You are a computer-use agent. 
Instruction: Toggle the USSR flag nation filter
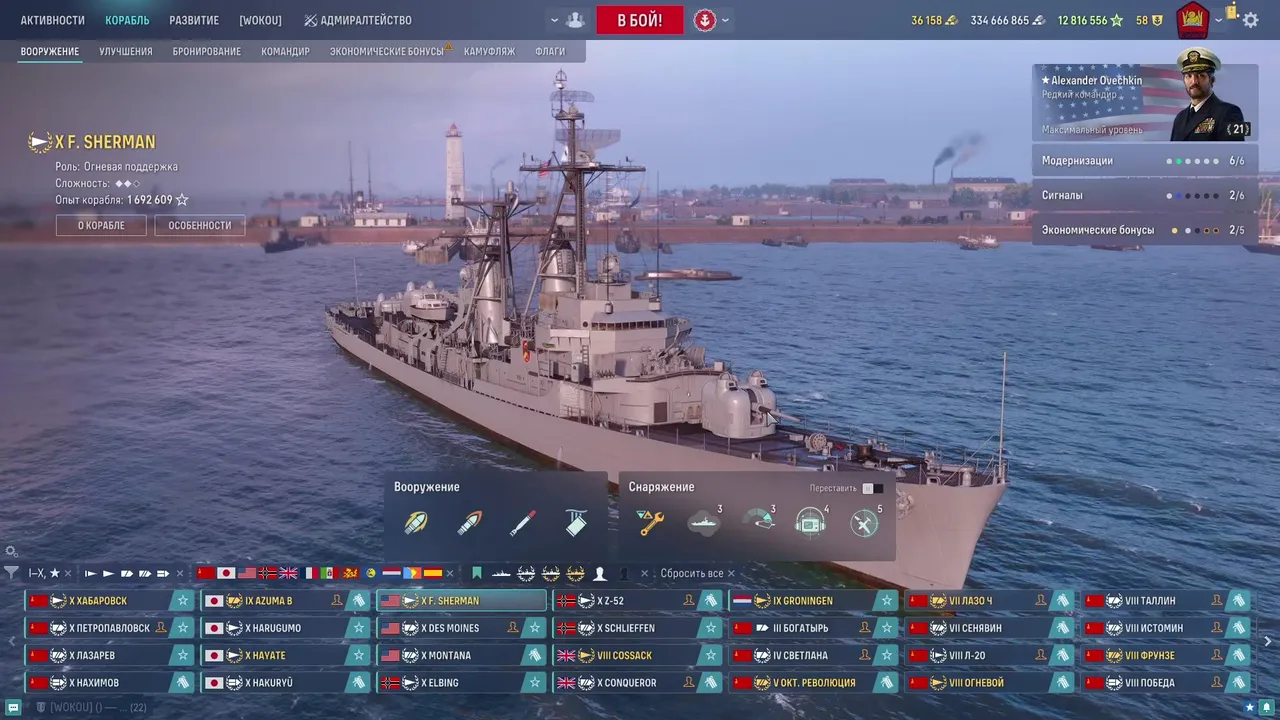click(x=206, y=573)
